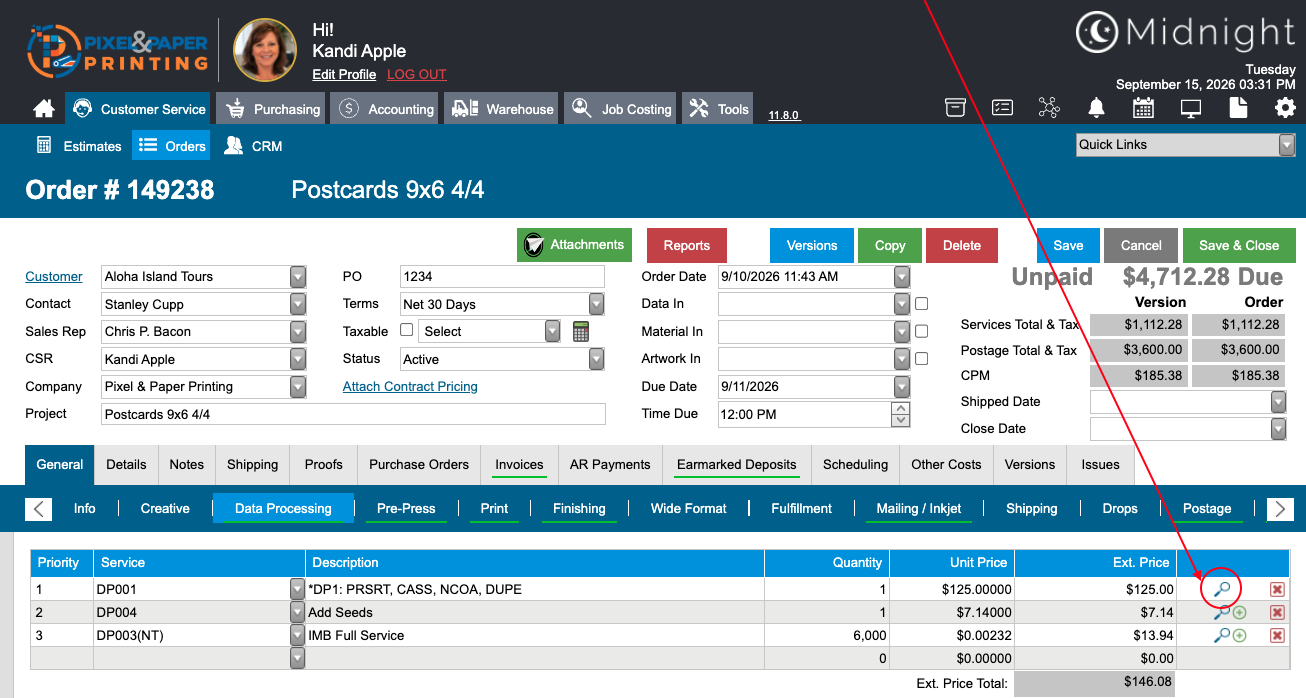The width and height of the screenshot is (1306, 698).
Task: Open the Status Active dropdown
Action: [x=502, y=359]
